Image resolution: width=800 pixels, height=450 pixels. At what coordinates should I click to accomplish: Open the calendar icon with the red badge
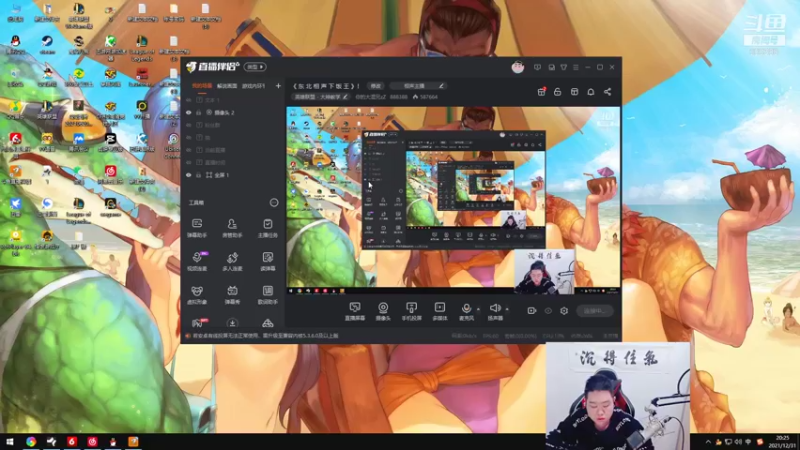click(541, 92)
